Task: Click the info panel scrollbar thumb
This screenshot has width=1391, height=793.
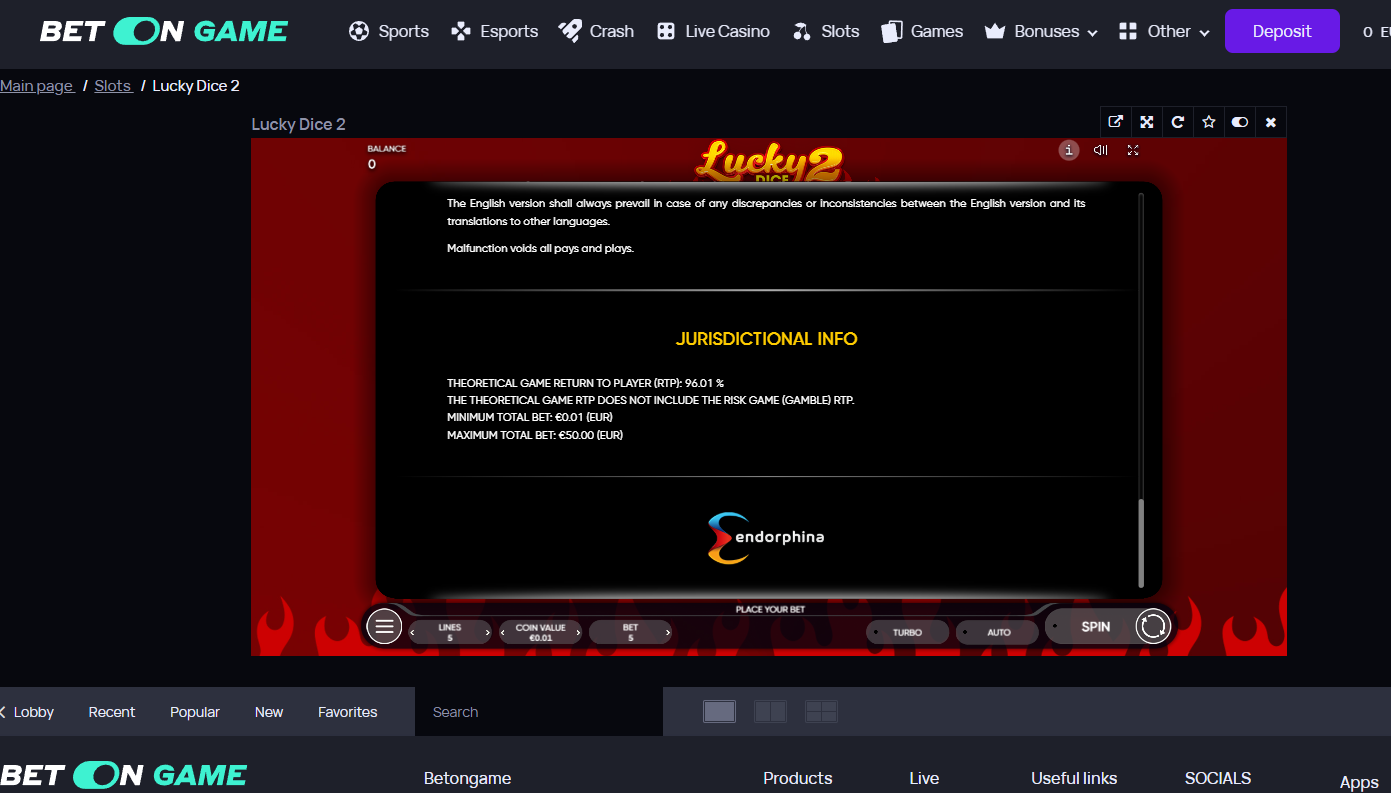Action: coord(1140,542)
